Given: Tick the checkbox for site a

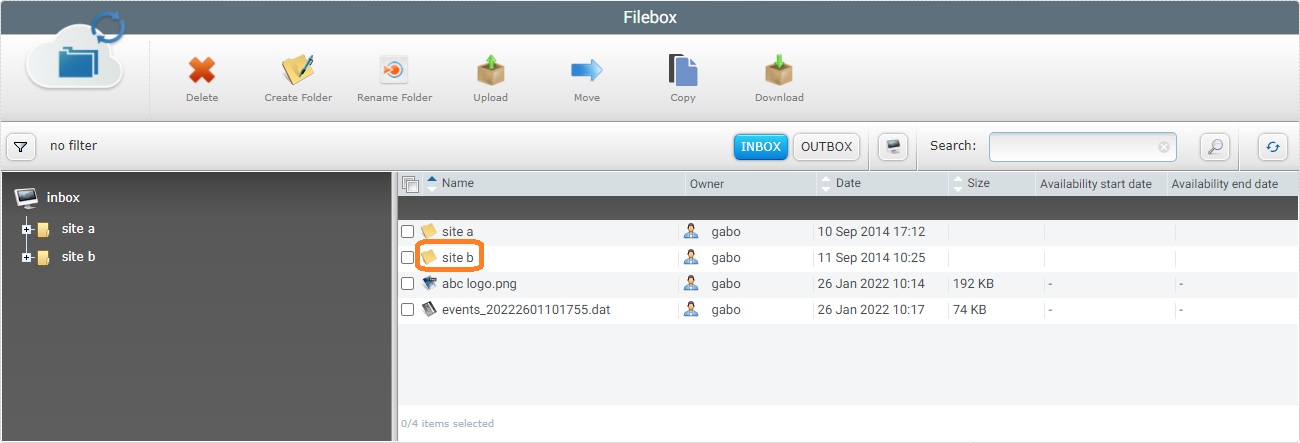Looking at the screenshot, I should click(x=408, y=232).
